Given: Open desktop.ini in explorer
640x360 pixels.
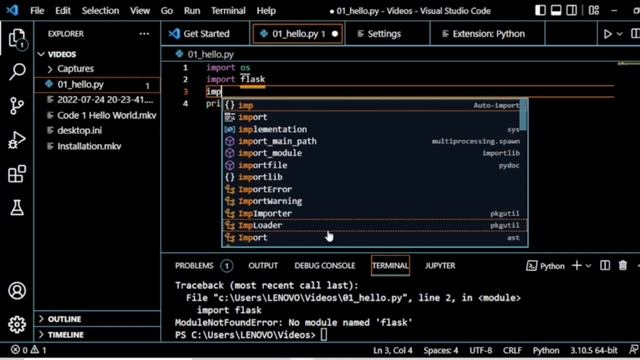Looking at the screenshot, I should tap(98, 131).
